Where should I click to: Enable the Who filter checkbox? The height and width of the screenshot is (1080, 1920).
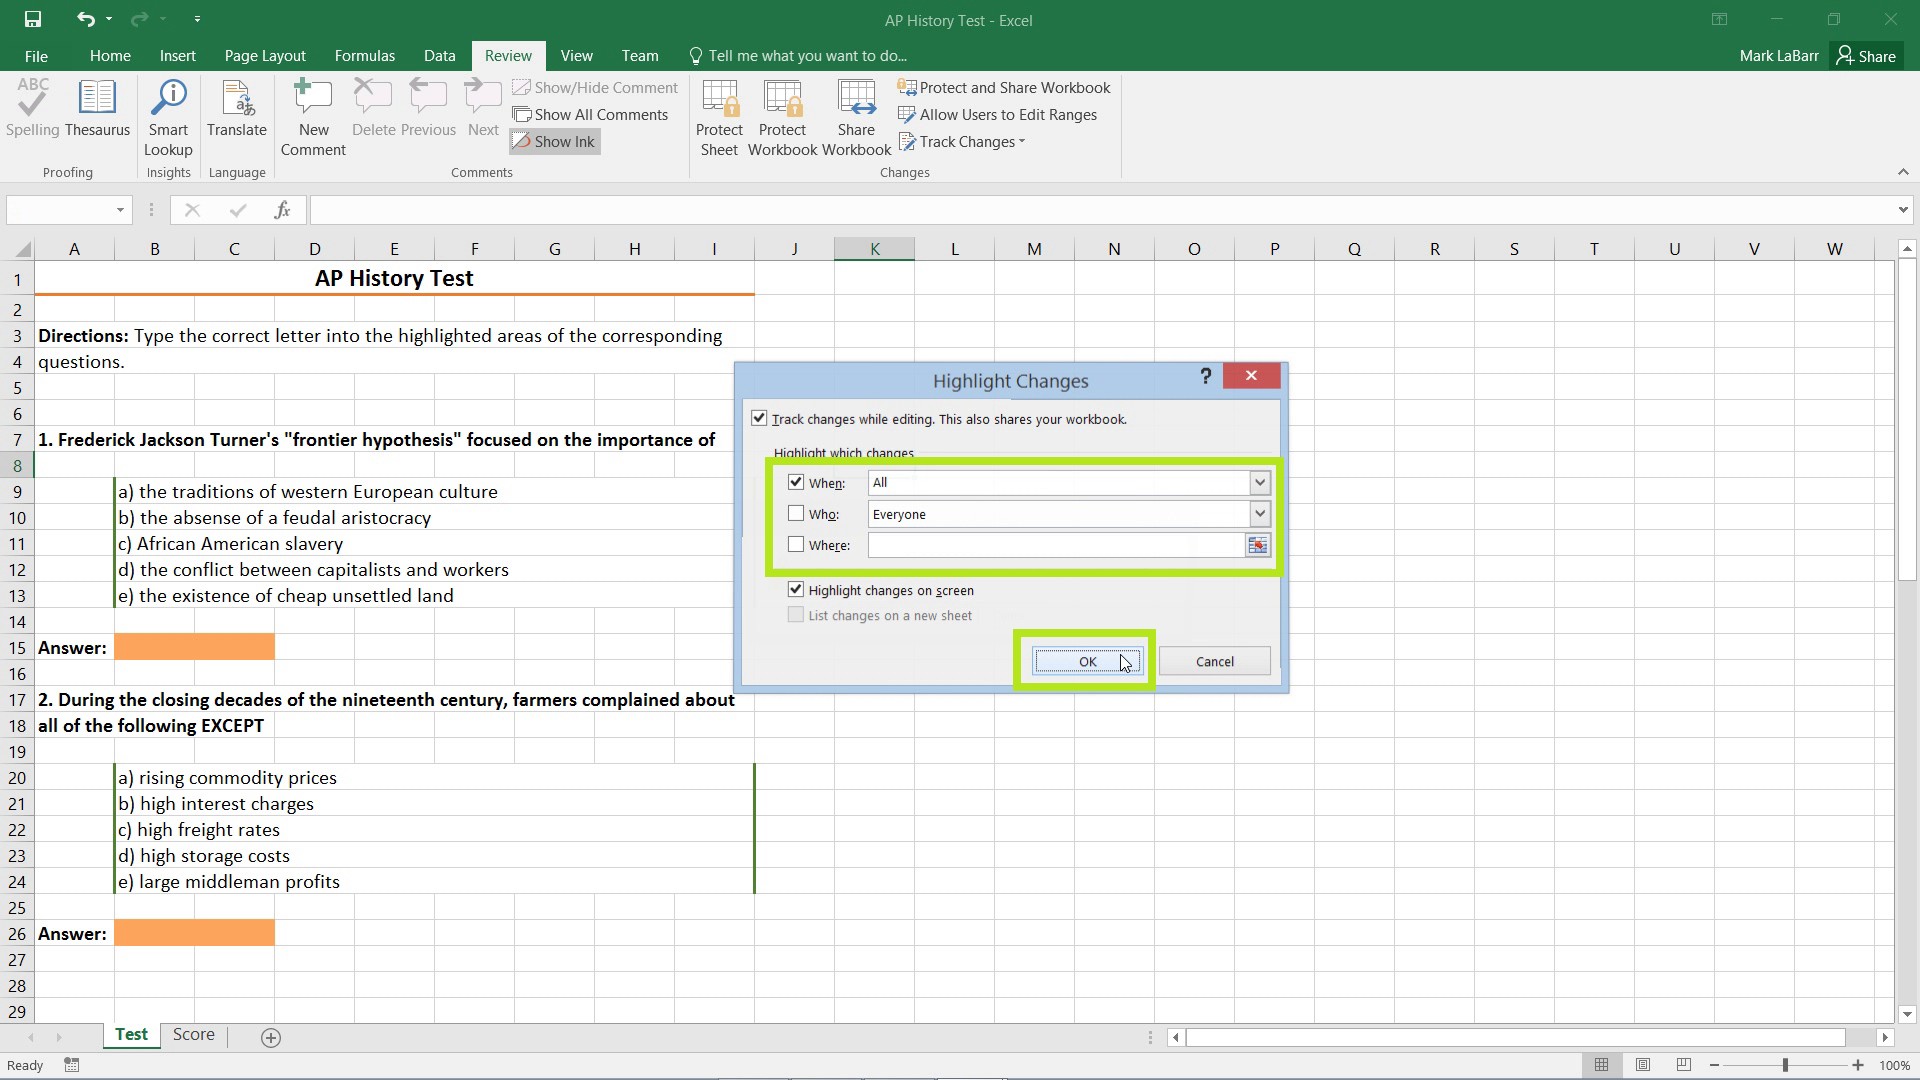pos(795,513)
